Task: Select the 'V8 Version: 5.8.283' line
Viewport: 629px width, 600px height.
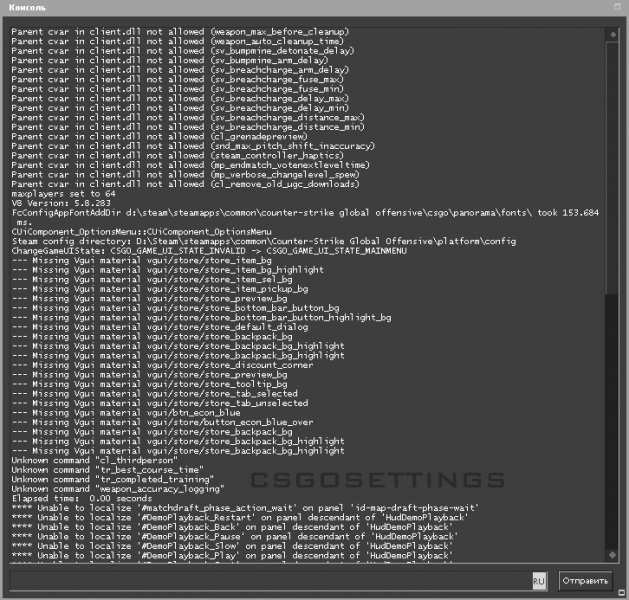Action: 61,203
